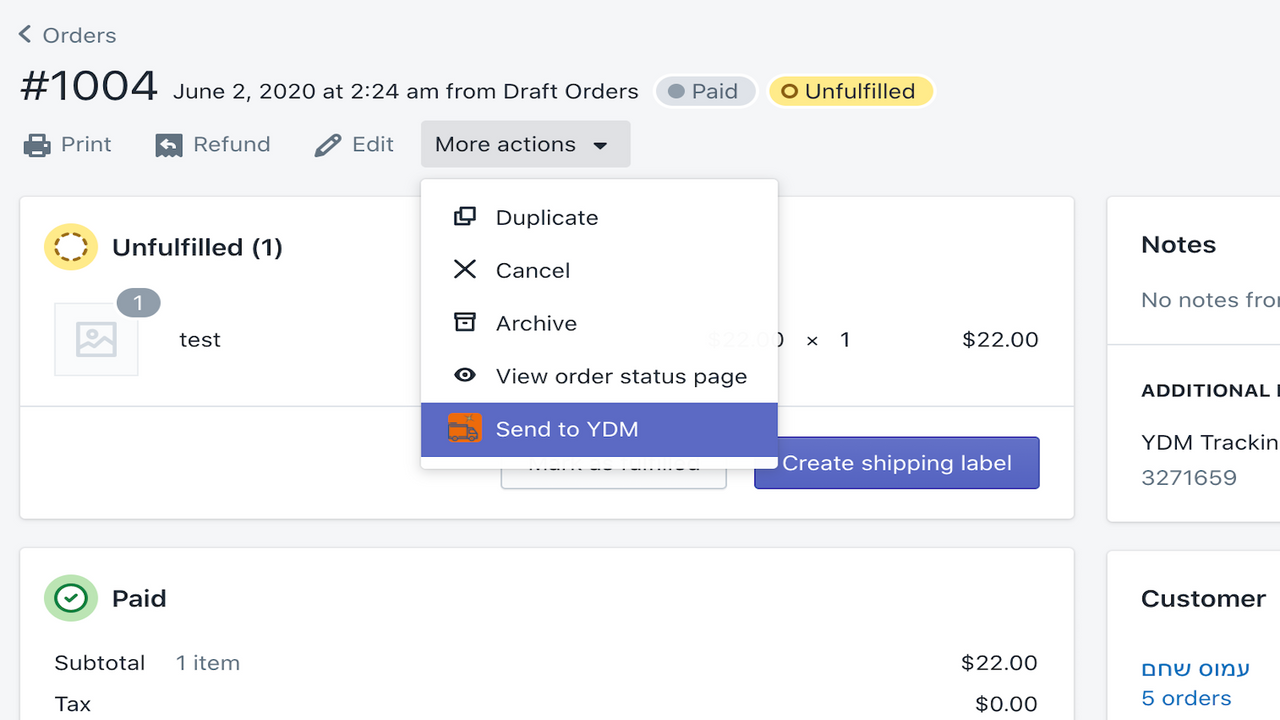Choose View order status page
The height and width of the screenshot is (720, 1280).
click(599, 376)
